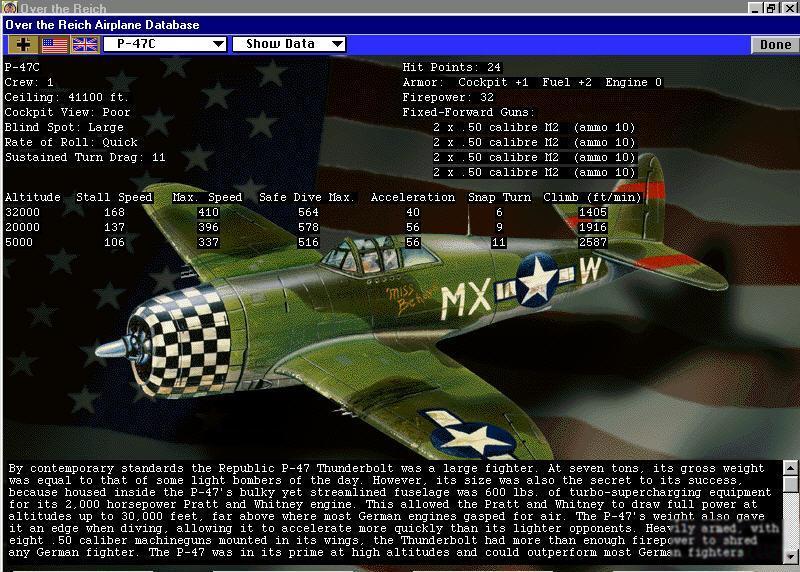Click max speed value 396
This screenshot has height=572, width=800.
[208, 227]
